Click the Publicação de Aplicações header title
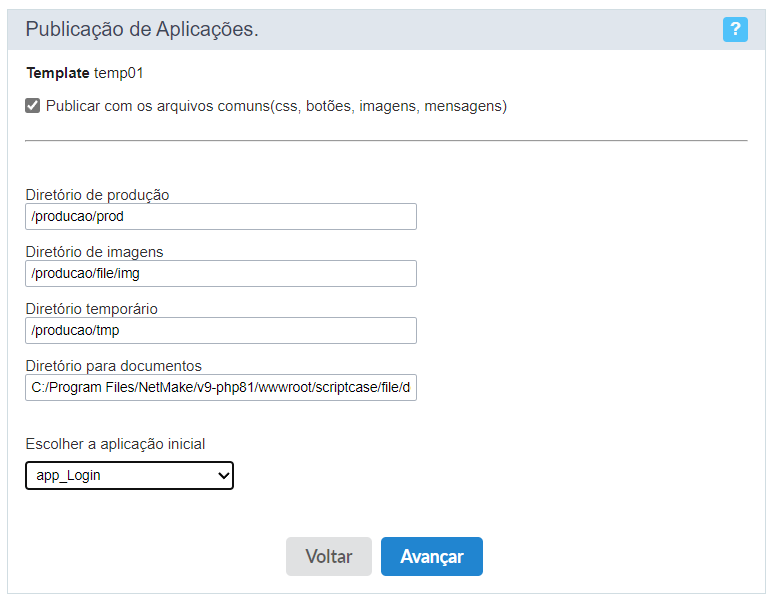Viewport: 773px width, 608px height. click(142, 29)
